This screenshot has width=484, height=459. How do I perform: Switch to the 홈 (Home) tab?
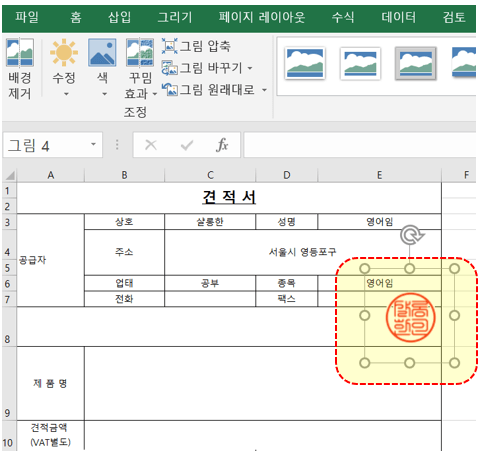point(76,17)
